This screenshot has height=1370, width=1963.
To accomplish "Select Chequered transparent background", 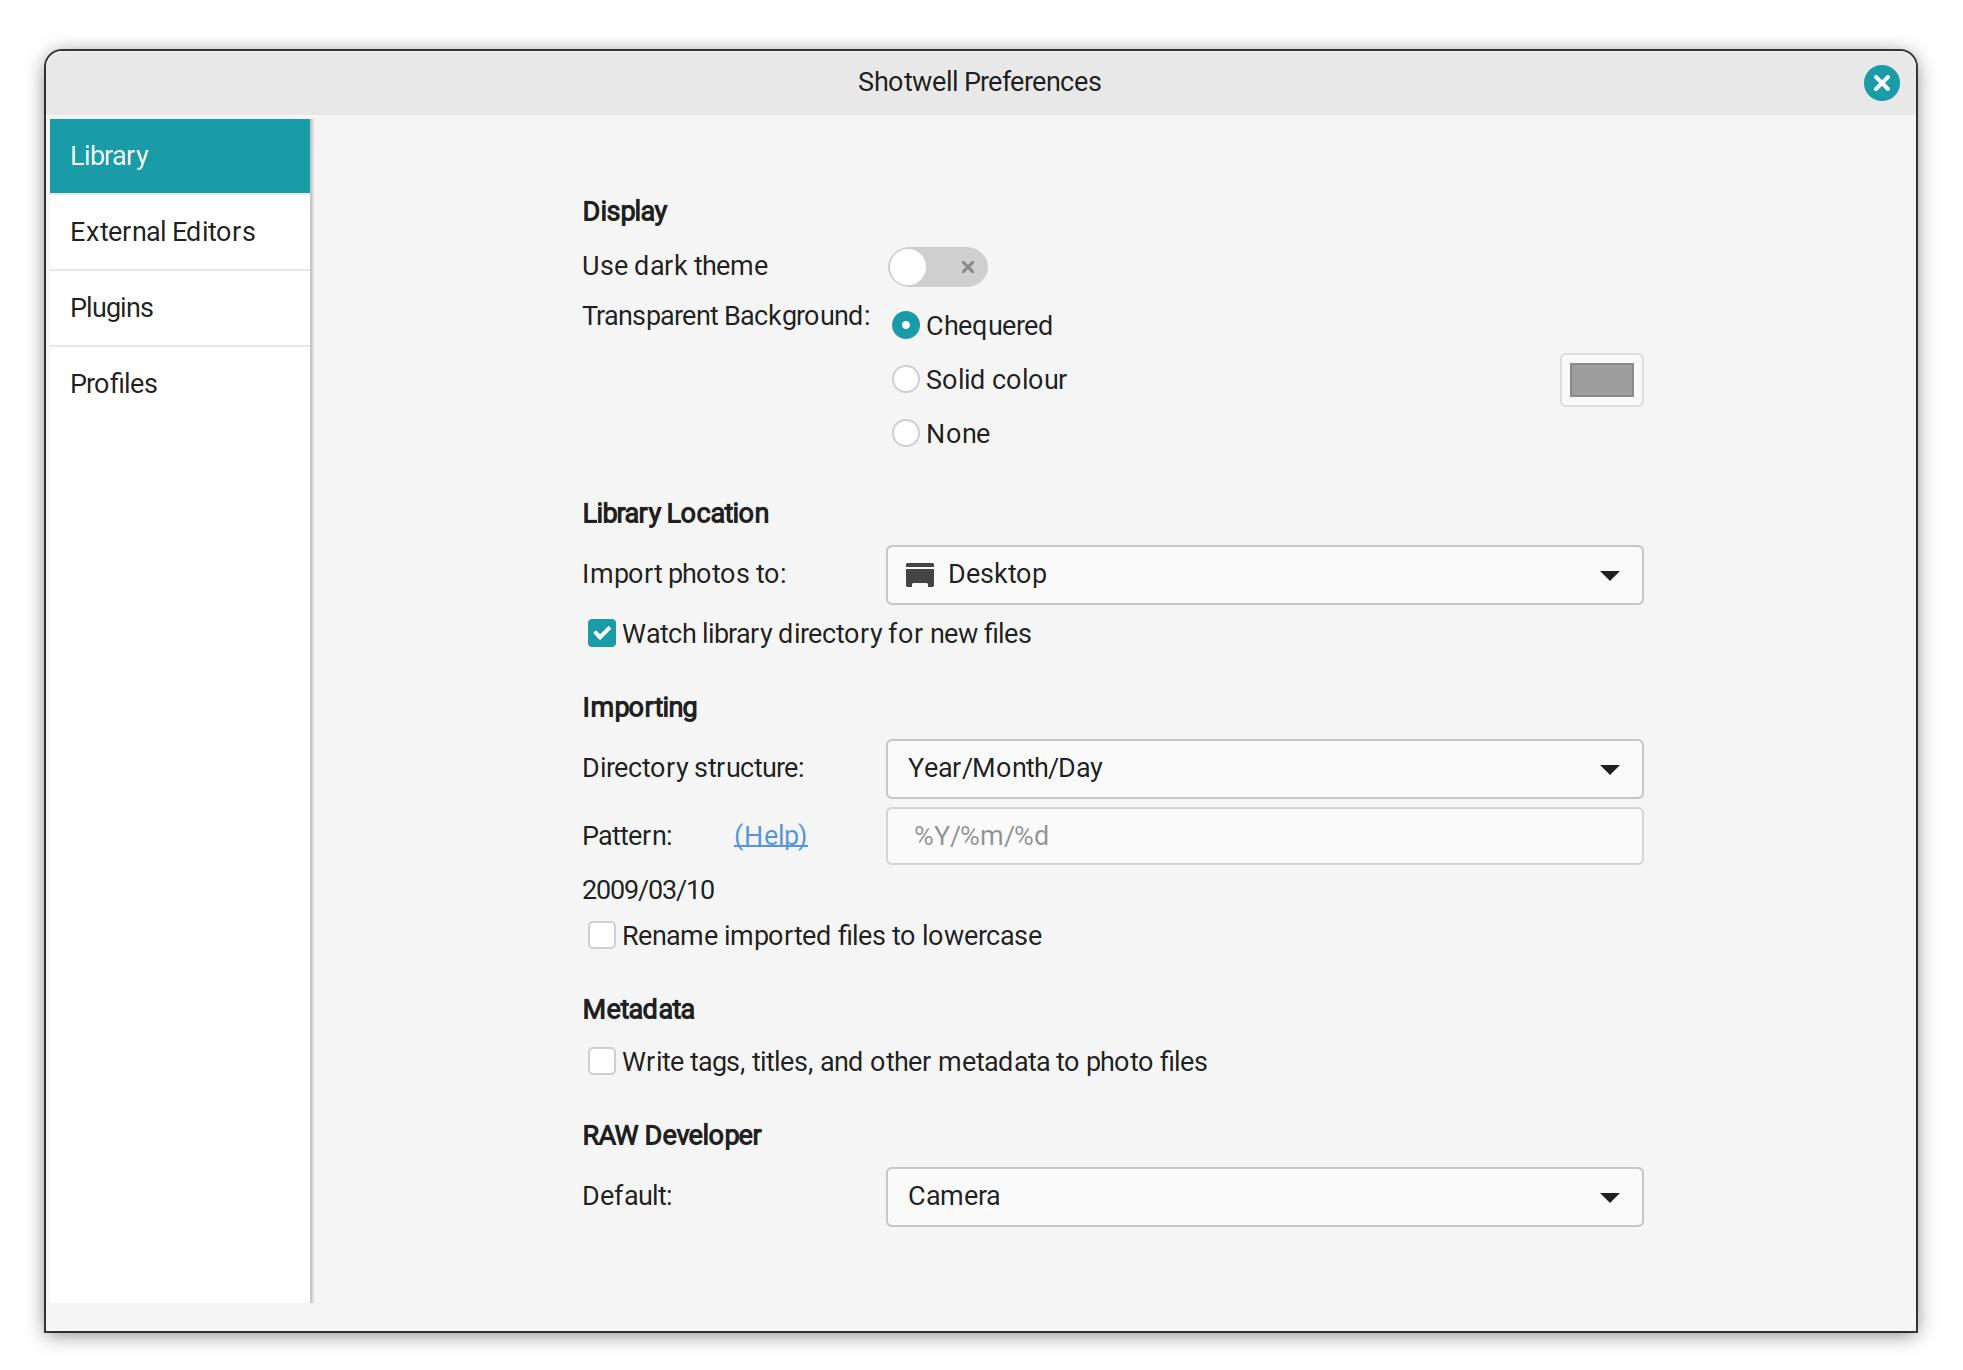I will click(x=906, y=325).
